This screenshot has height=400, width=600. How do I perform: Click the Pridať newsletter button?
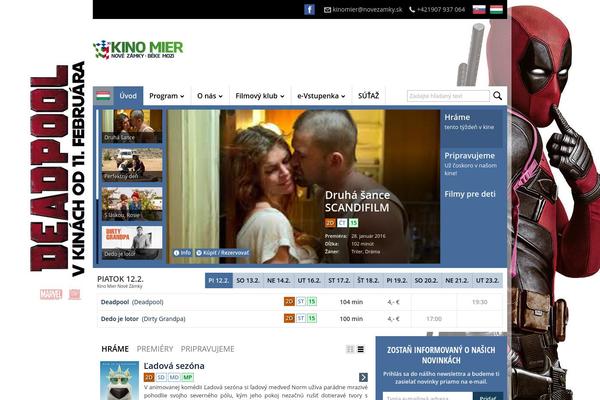pyautogui.click(x=488, y=397)
